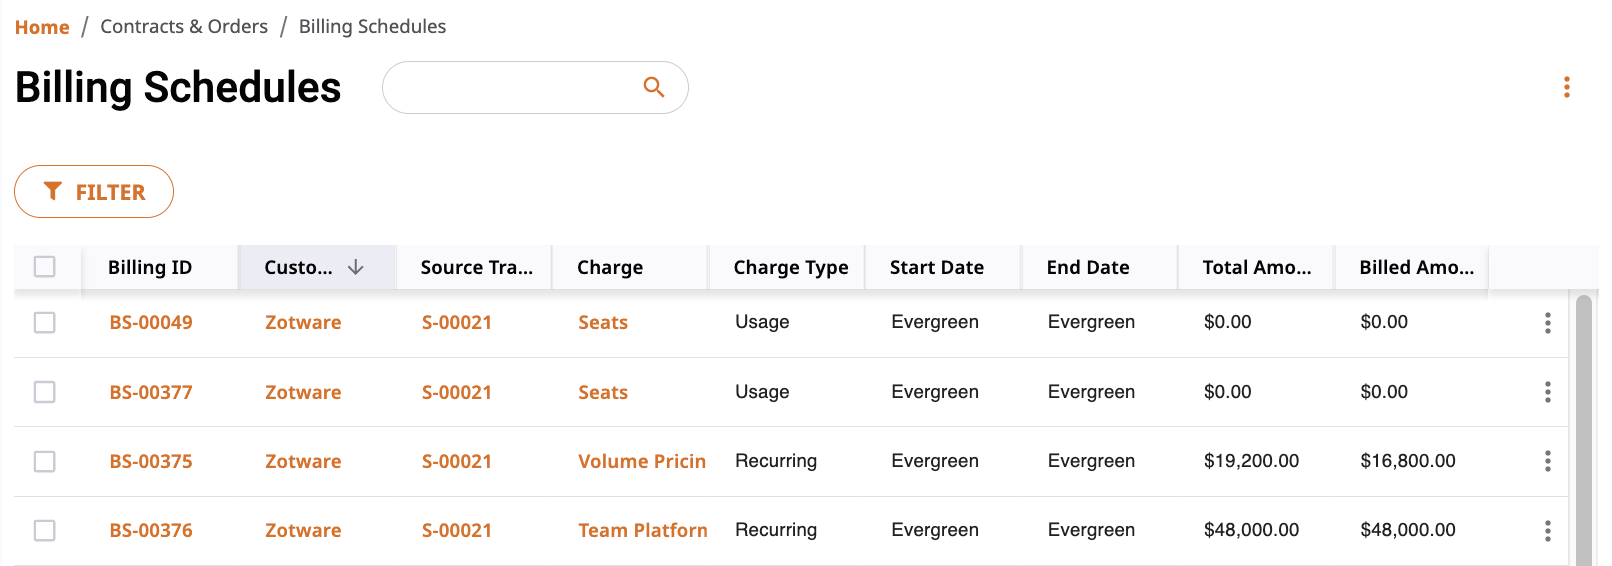Toggle the select-all header checkbox
Viewport: 1612px width, 566px height.
click(x=44, y=266)
